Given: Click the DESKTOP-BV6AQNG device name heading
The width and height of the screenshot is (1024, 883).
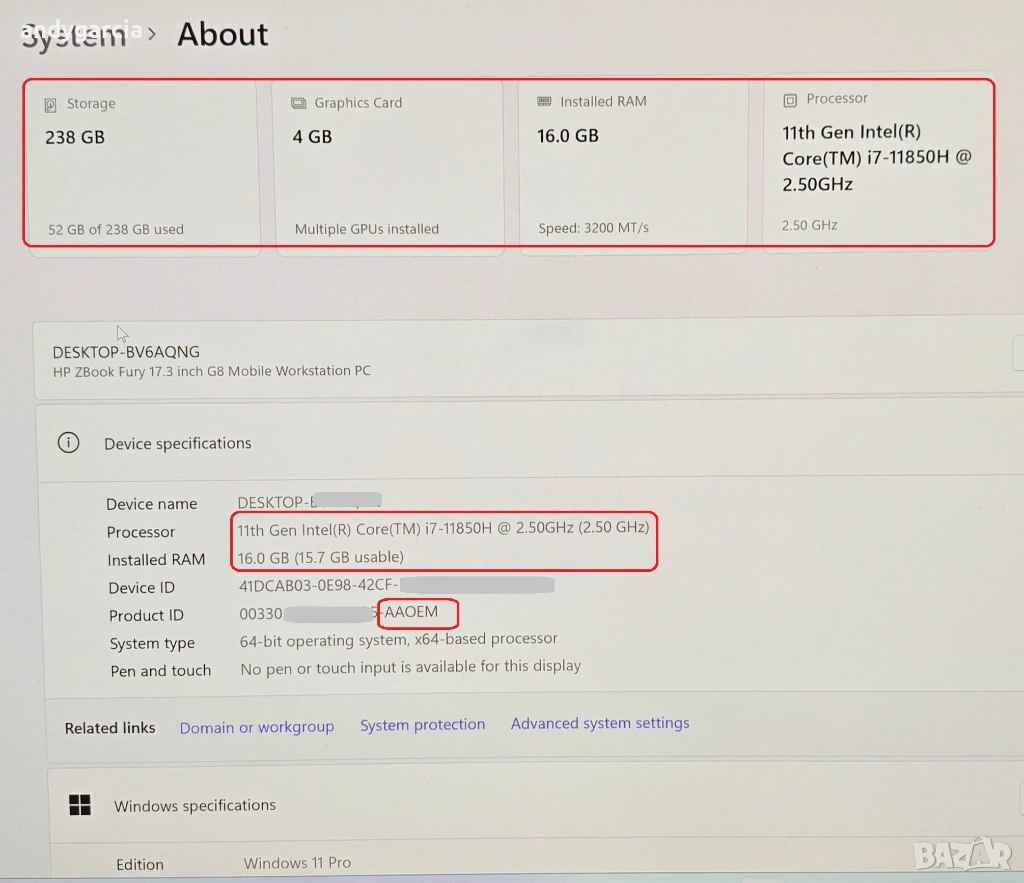Looking at the screenshot, I should [x=126, y=352].
